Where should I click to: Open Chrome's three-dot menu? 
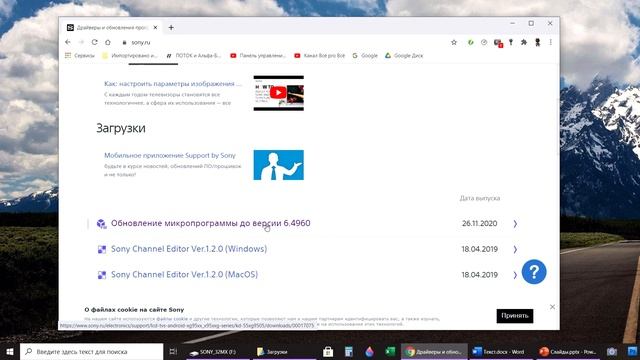pyautogui.click(x=551, y=42)
